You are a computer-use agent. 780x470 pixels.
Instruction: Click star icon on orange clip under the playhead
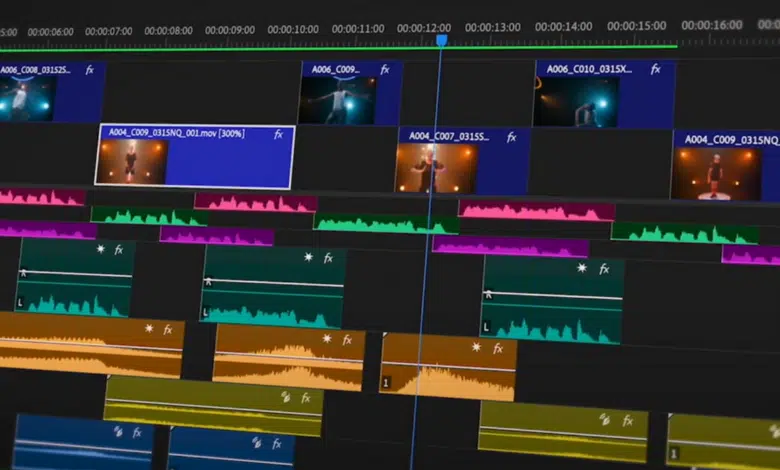coord(477,347)
